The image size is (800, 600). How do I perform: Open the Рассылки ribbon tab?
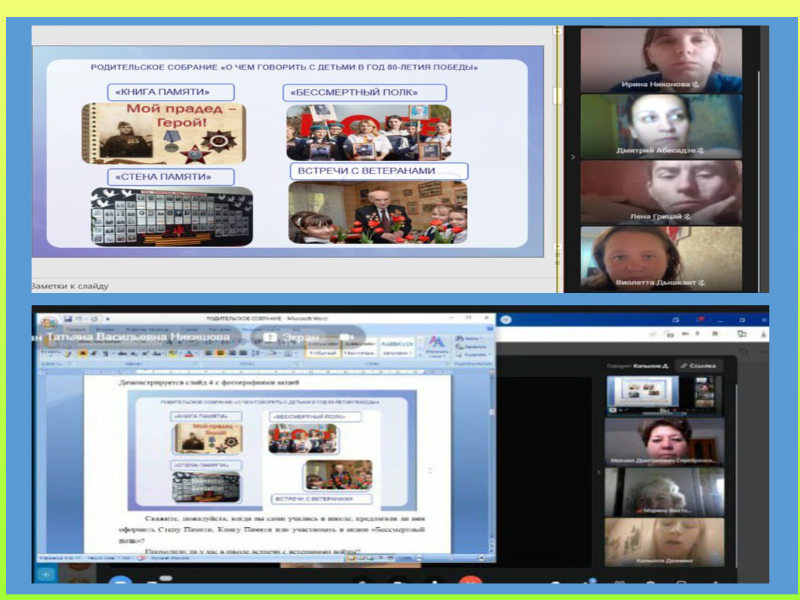click(221, 330)
